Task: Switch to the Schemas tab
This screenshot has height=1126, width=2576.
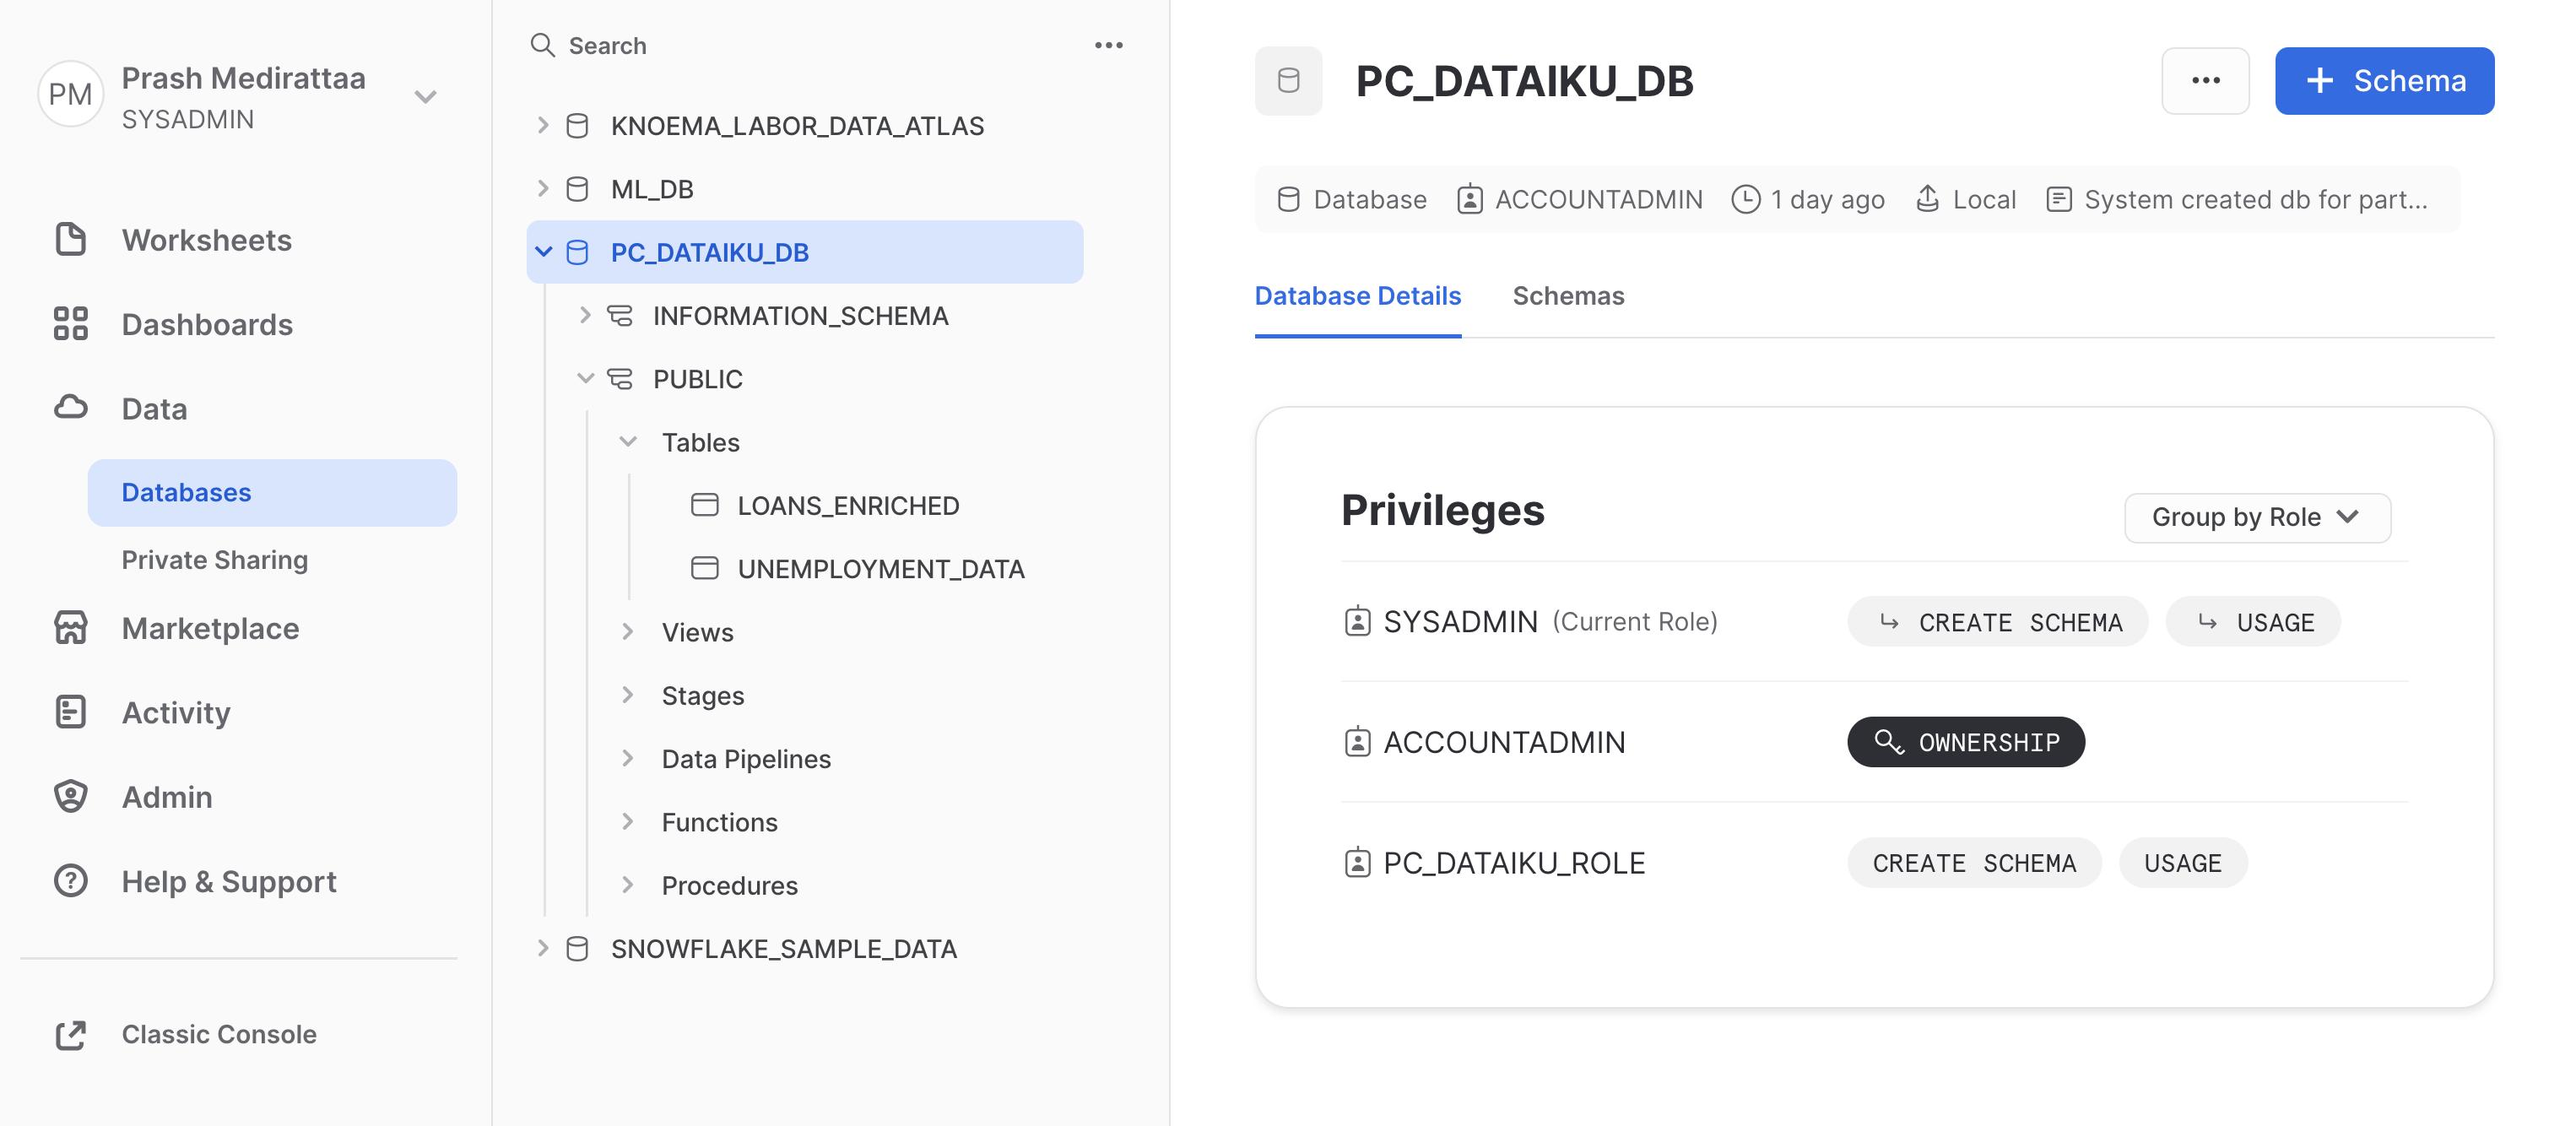Action: pyautogui.click(x=1567, y=296)
